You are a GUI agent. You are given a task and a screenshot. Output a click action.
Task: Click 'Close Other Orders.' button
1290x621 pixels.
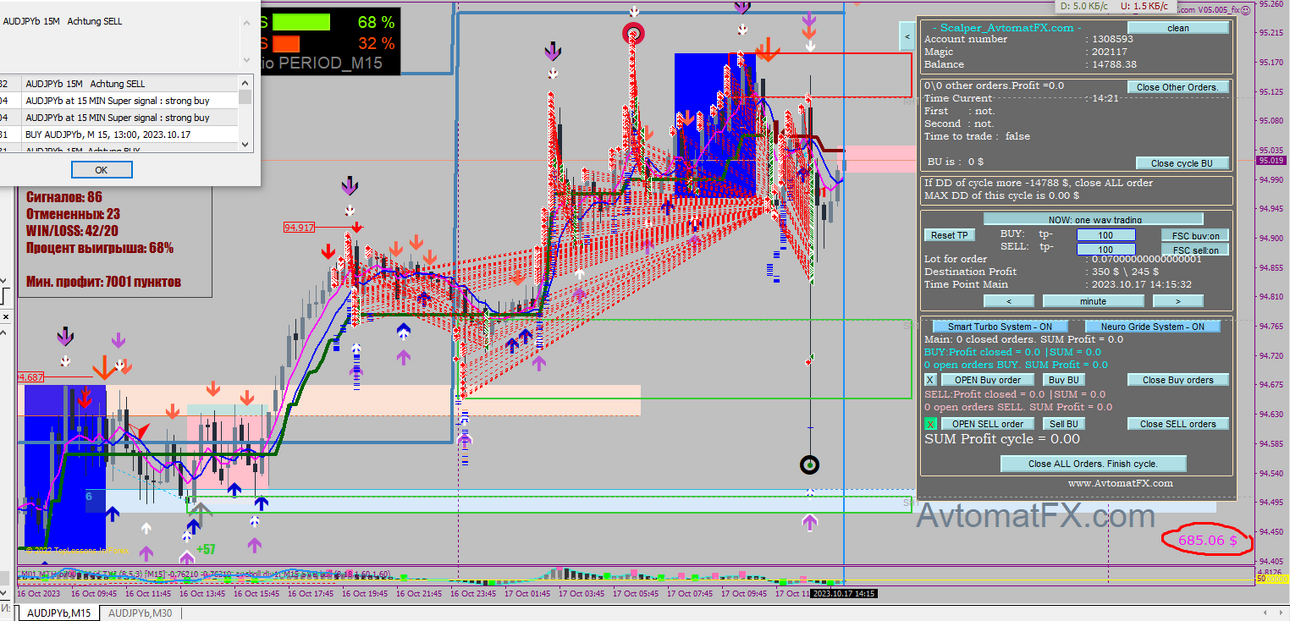[x=1179, y=87]
